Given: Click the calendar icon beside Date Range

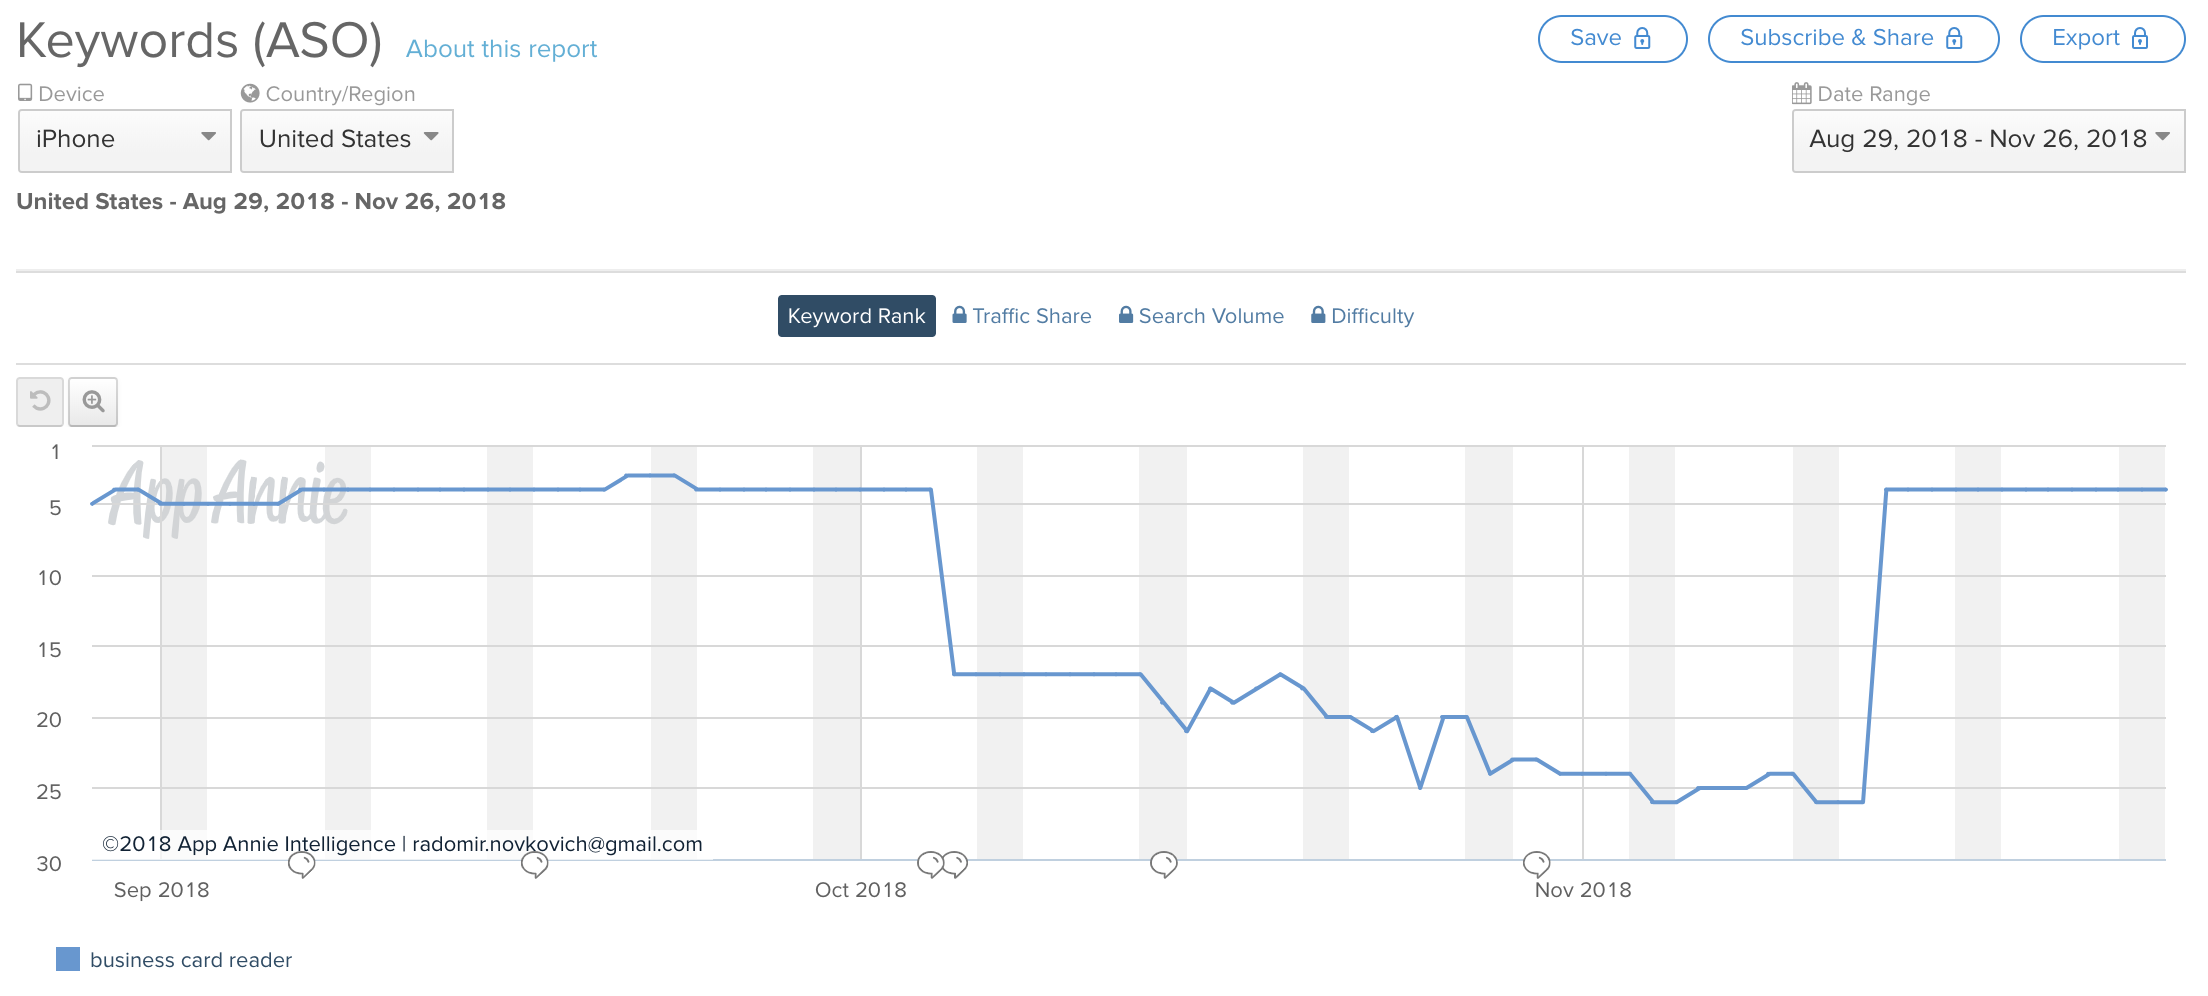Looking at the screenshot, I should (x=1801, y=94).
